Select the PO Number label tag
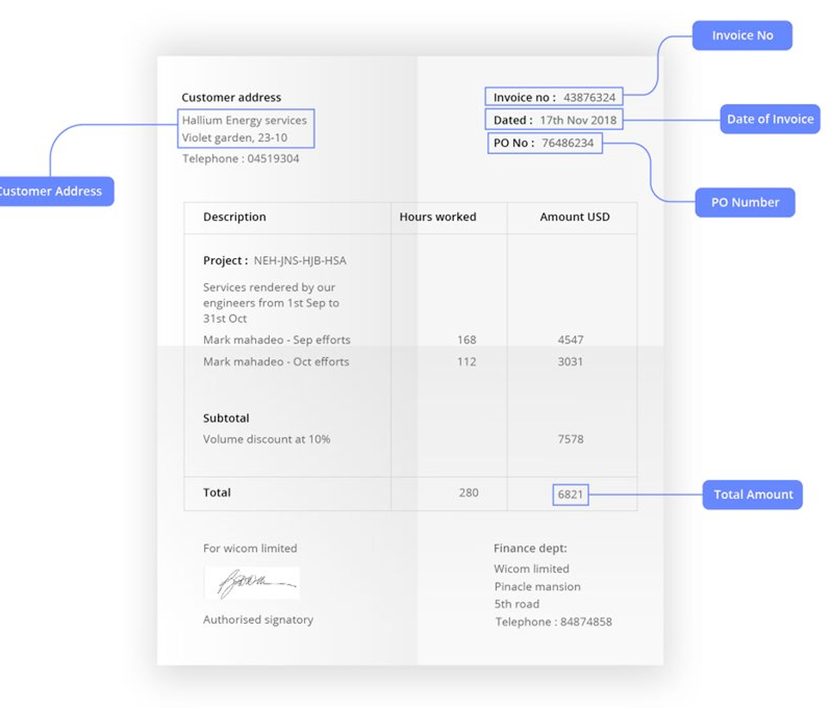The image size is (832, 708). click(x=745, y=202)
